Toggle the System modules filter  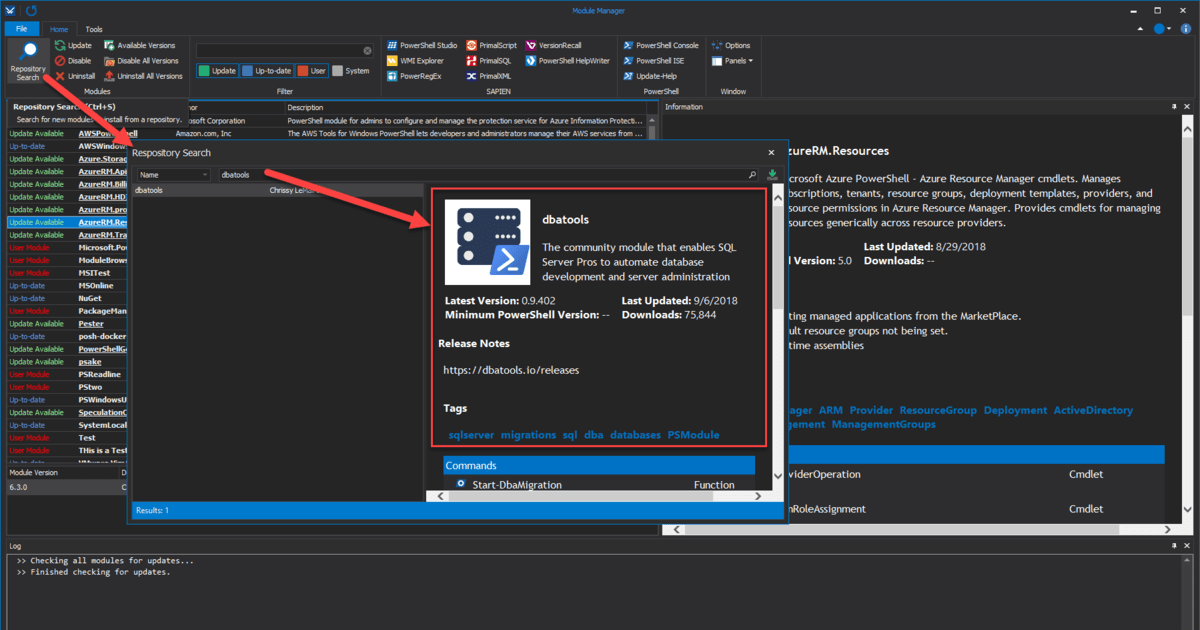[350, 70]
